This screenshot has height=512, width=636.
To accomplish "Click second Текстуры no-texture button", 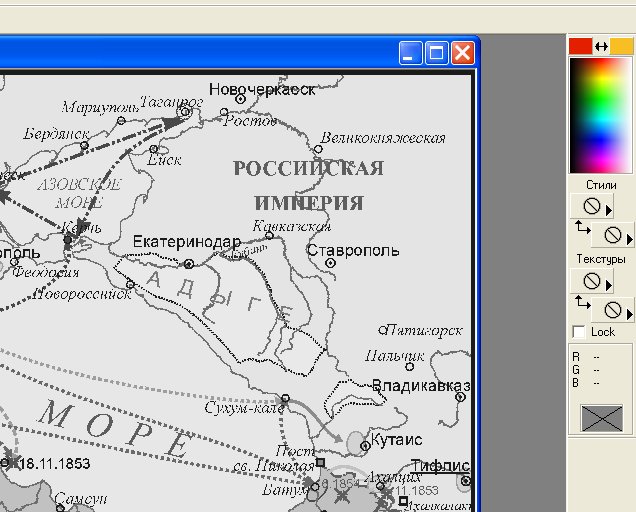I will tap(612, 310).
